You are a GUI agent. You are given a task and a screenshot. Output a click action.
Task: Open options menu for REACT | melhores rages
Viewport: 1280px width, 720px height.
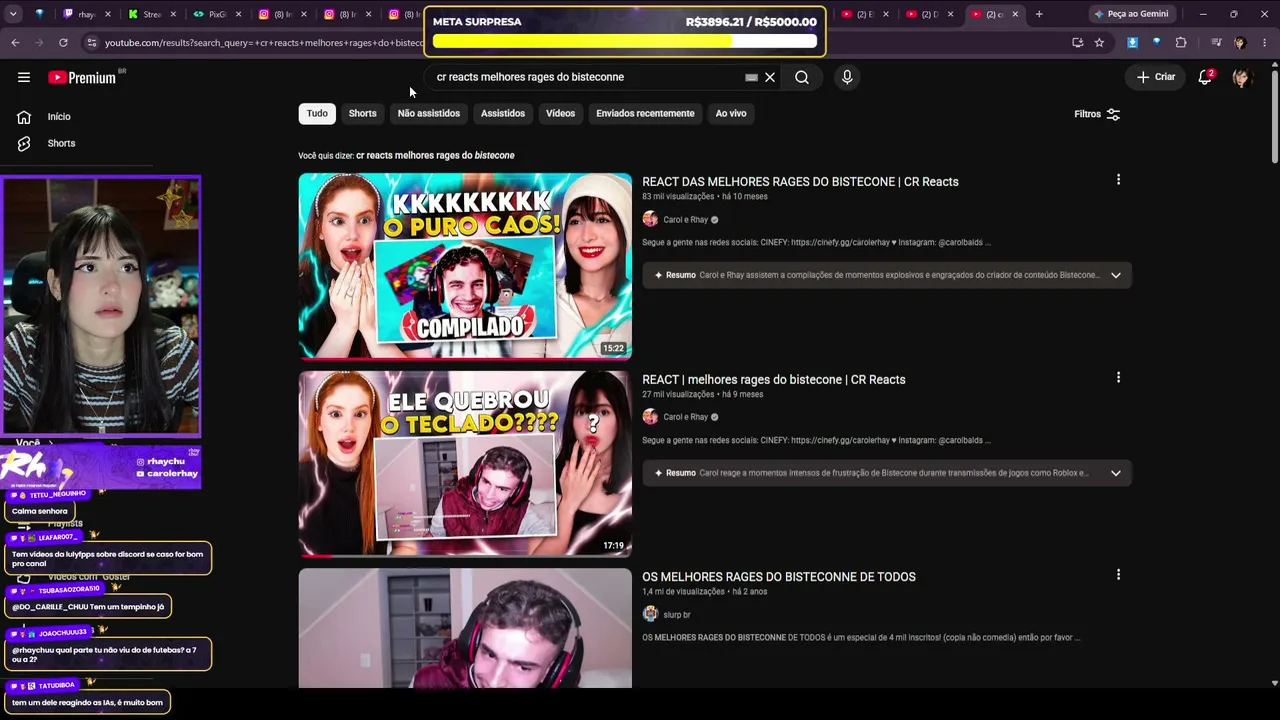(x=1118, y=378)
